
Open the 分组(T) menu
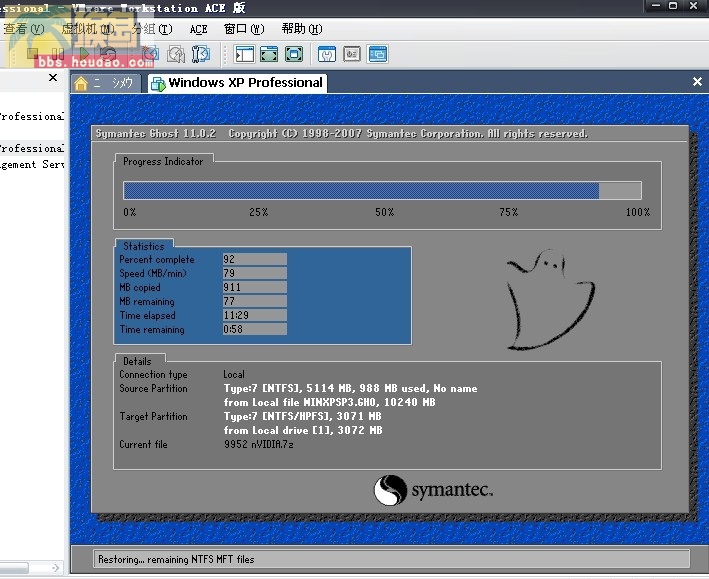tap(152, 29)
